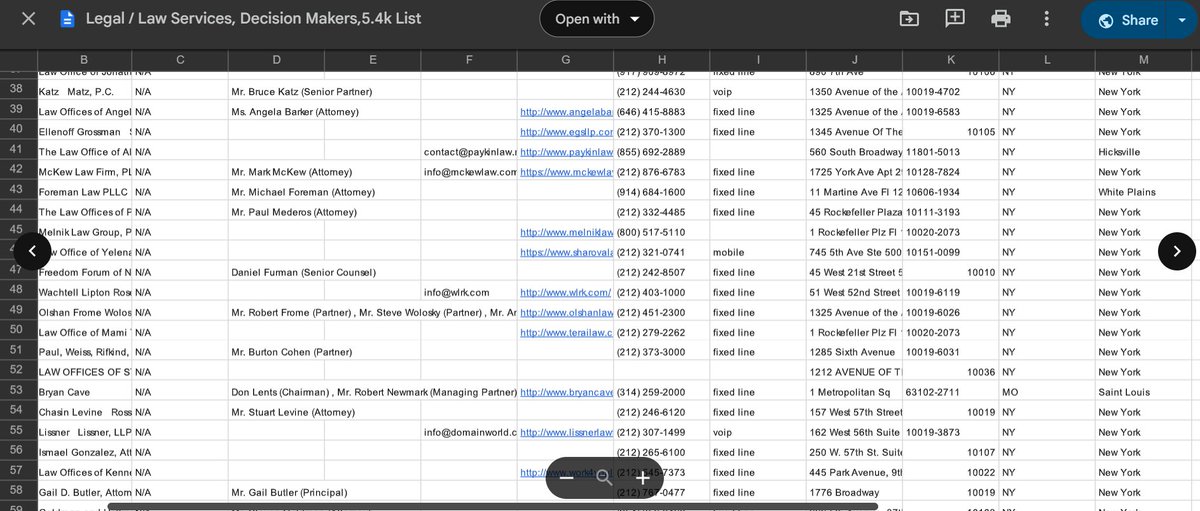Click the 'info@wlrk.com' cell

point(469,292)
